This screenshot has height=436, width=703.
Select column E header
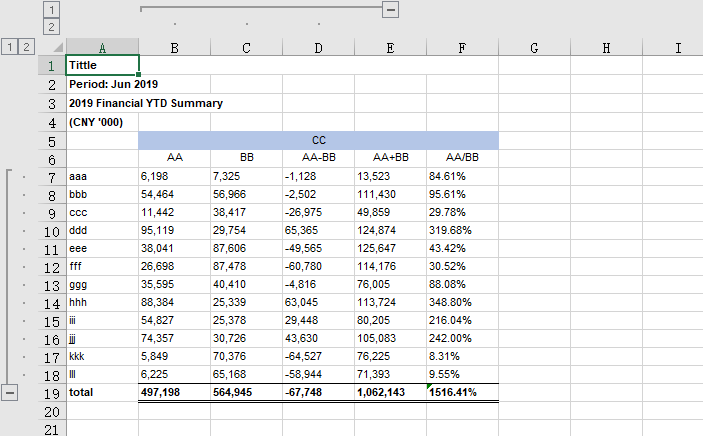pos(391,48)
